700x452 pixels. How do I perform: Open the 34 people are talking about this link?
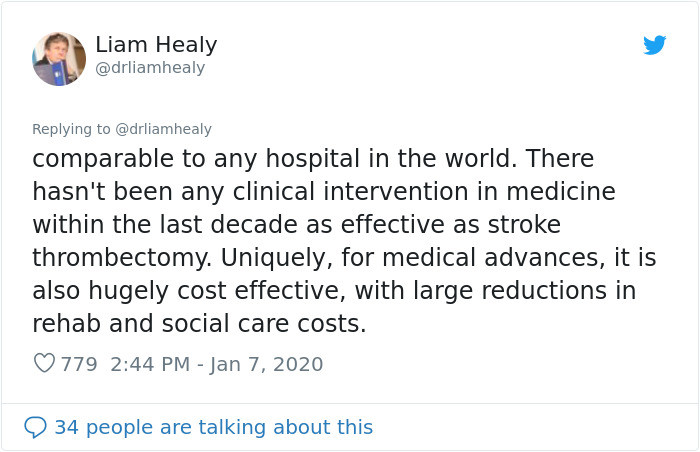tap(213, 427)
